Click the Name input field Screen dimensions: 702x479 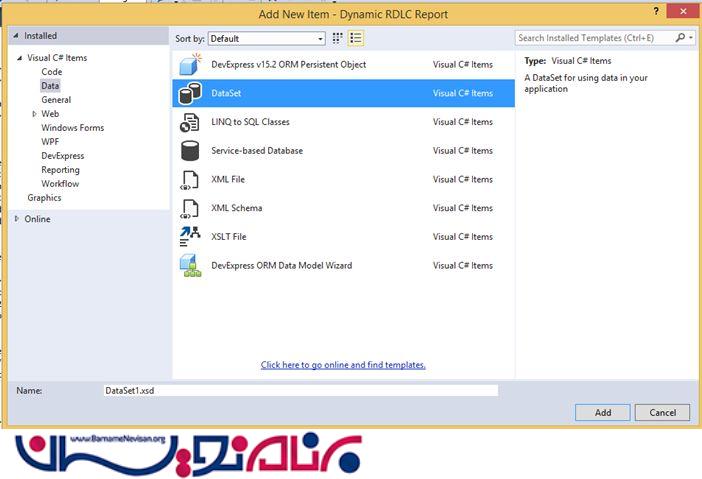pos(300,390)
